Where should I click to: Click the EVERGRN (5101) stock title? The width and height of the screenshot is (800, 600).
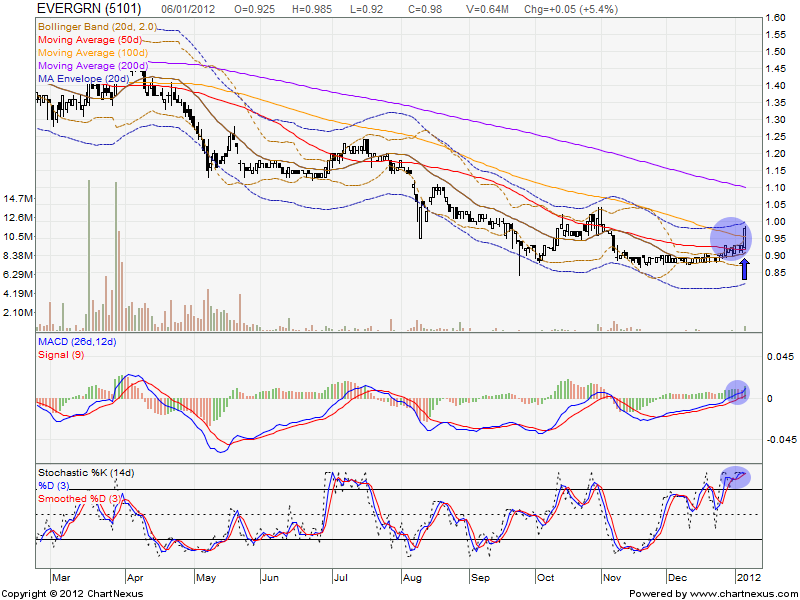[80, 8]
